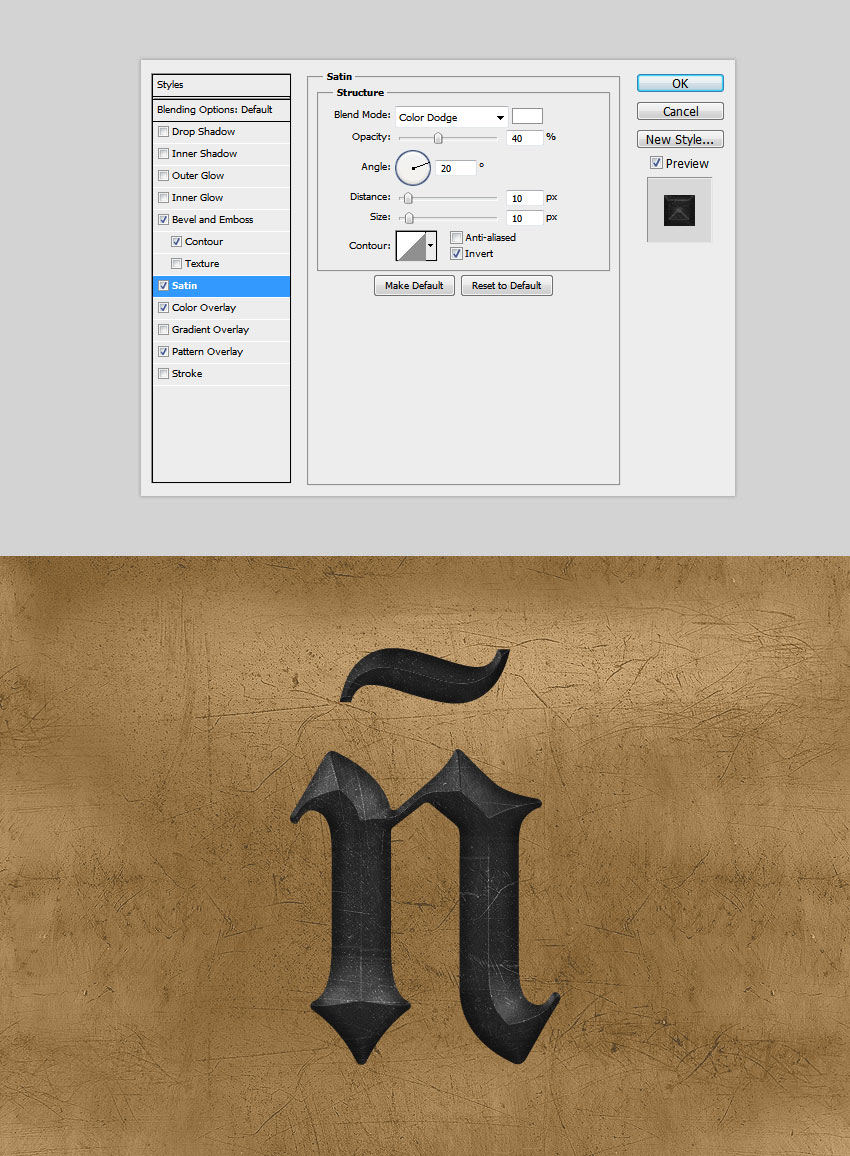This screenshot has width=850, height=1156.
Task: Click the Contour curve thumbnail
Action: pos(411,246)
